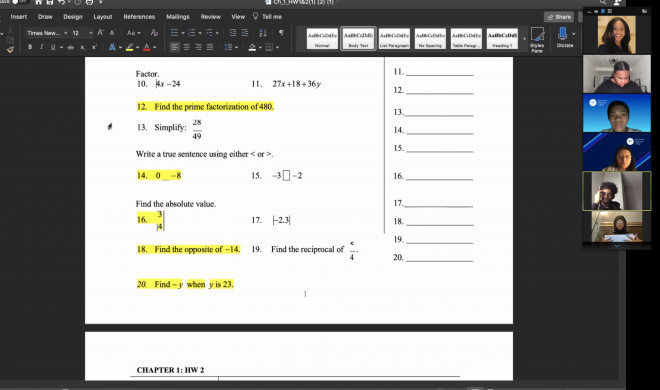The height and width of the screenshot is (390, 660).
Task: Open the References ribbon tab
Action: 139,17
